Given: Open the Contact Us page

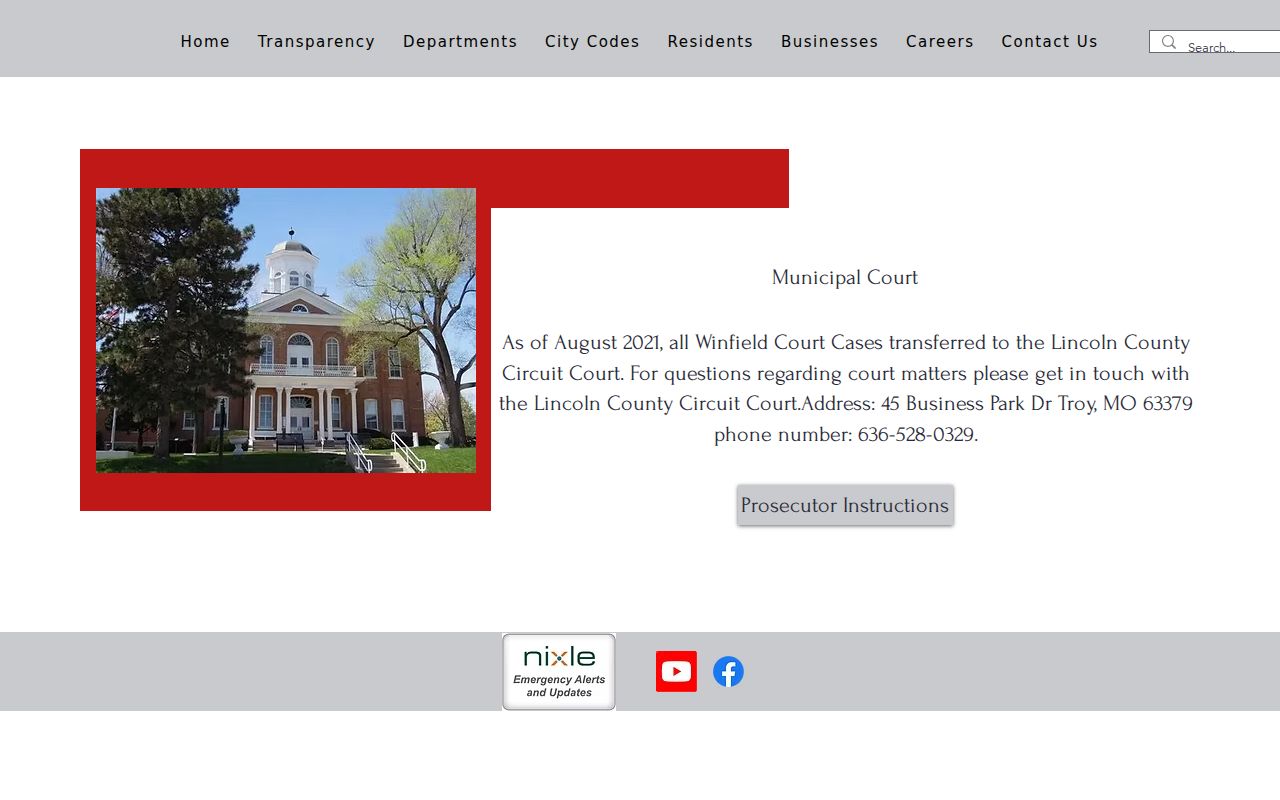Looking at the screenshot, I should 1049,42.
